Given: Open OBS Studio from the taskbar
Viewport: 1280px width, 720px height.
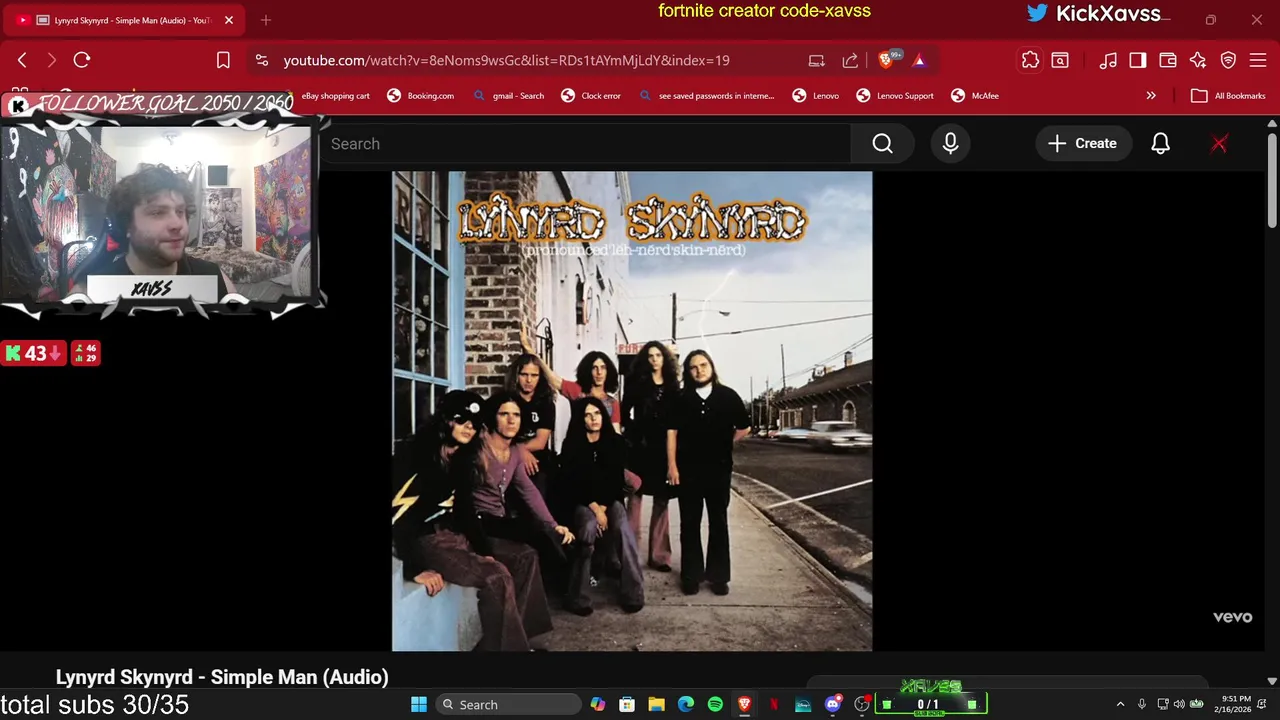Looking at the screenshot, I should pyautogui.click(x=862, y=705).
